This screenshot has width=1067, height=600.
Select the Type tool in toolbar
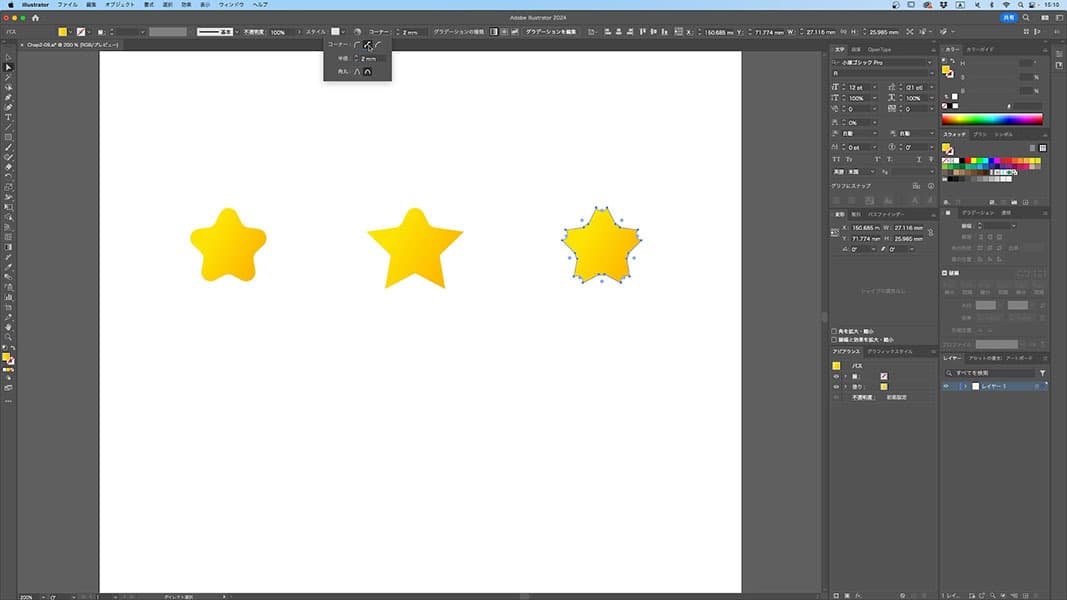[8, 117]
